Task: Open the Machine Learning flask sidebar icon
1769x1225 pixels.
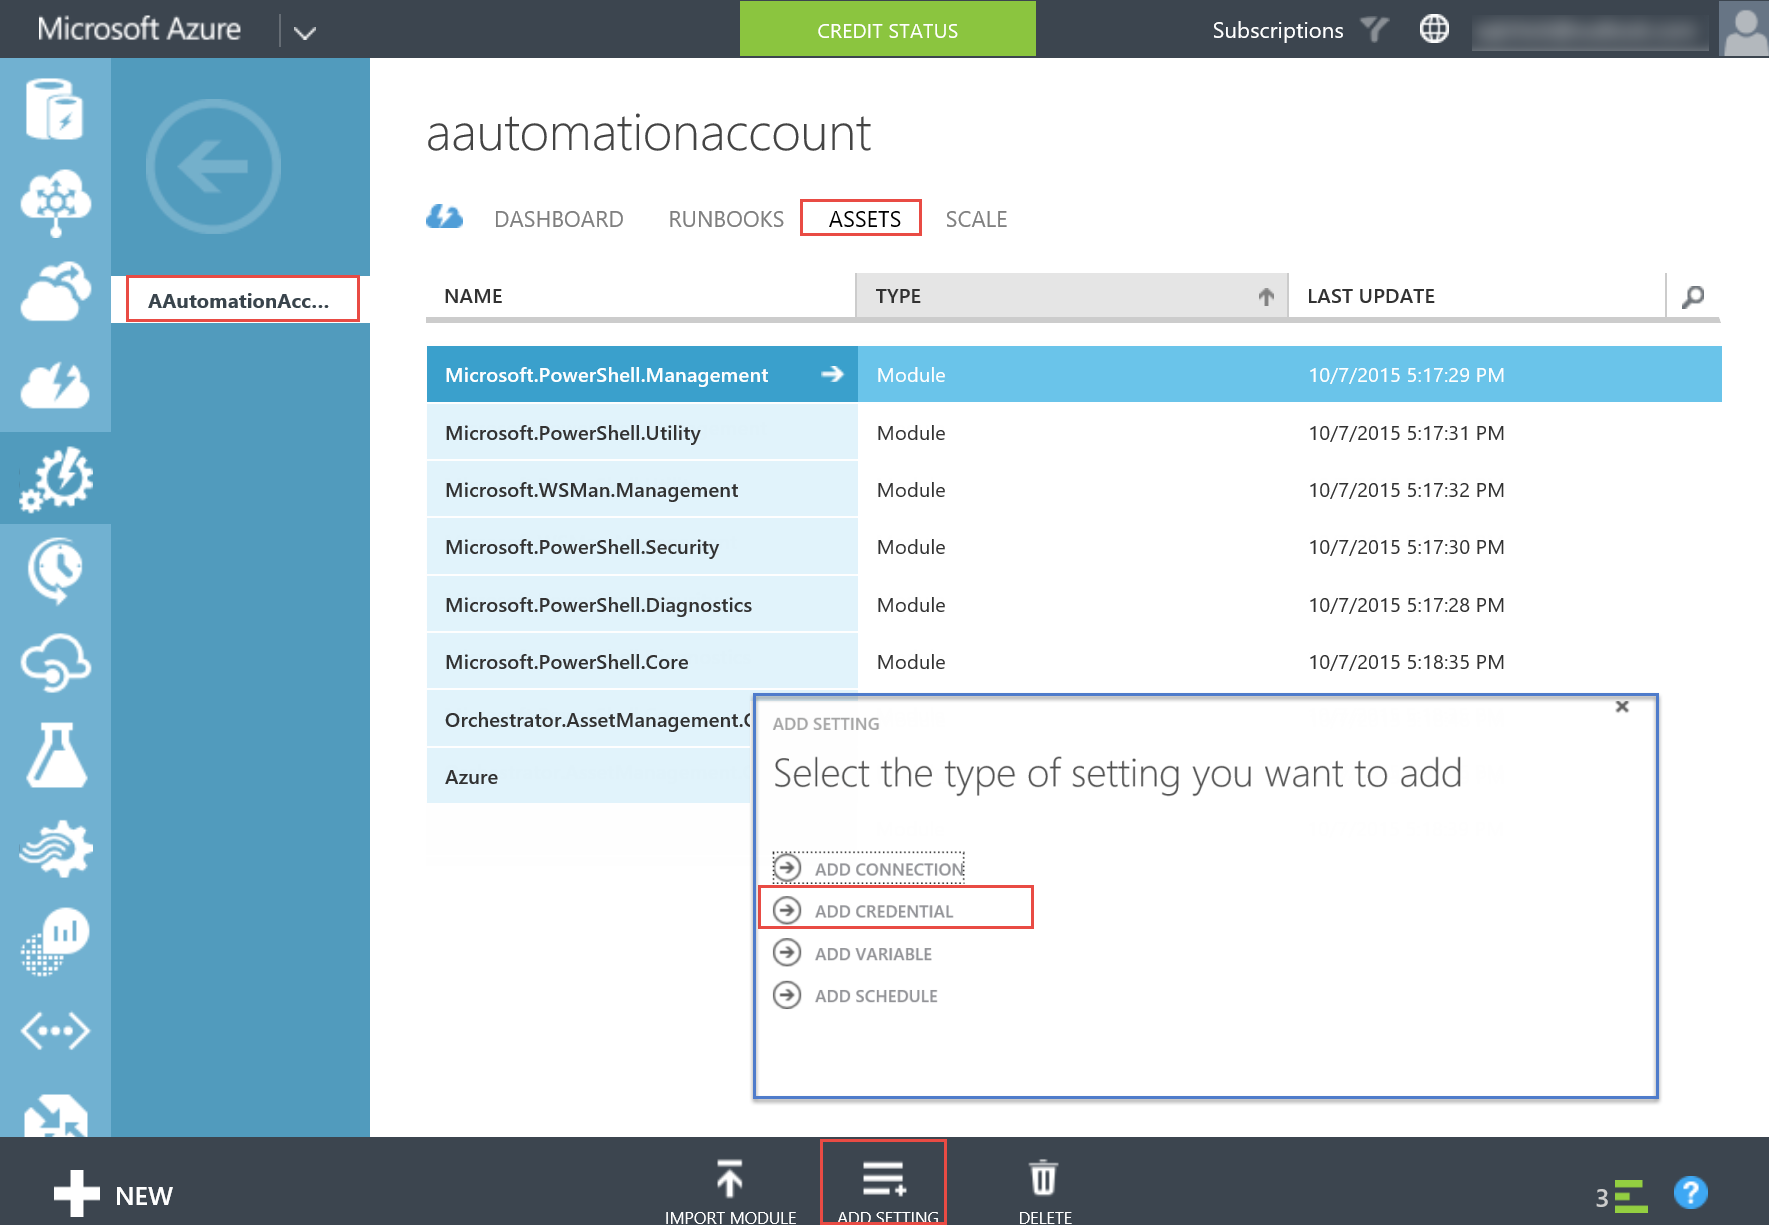Action: (x=55, y=755)
